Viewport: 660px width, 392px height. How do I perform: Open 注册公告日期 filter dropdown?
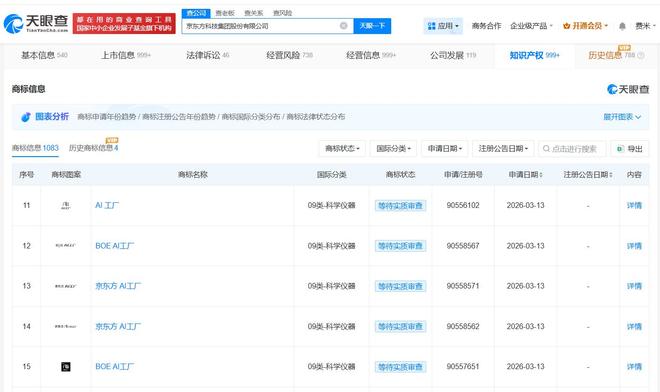pyautogui.click(x=503, y=149)
